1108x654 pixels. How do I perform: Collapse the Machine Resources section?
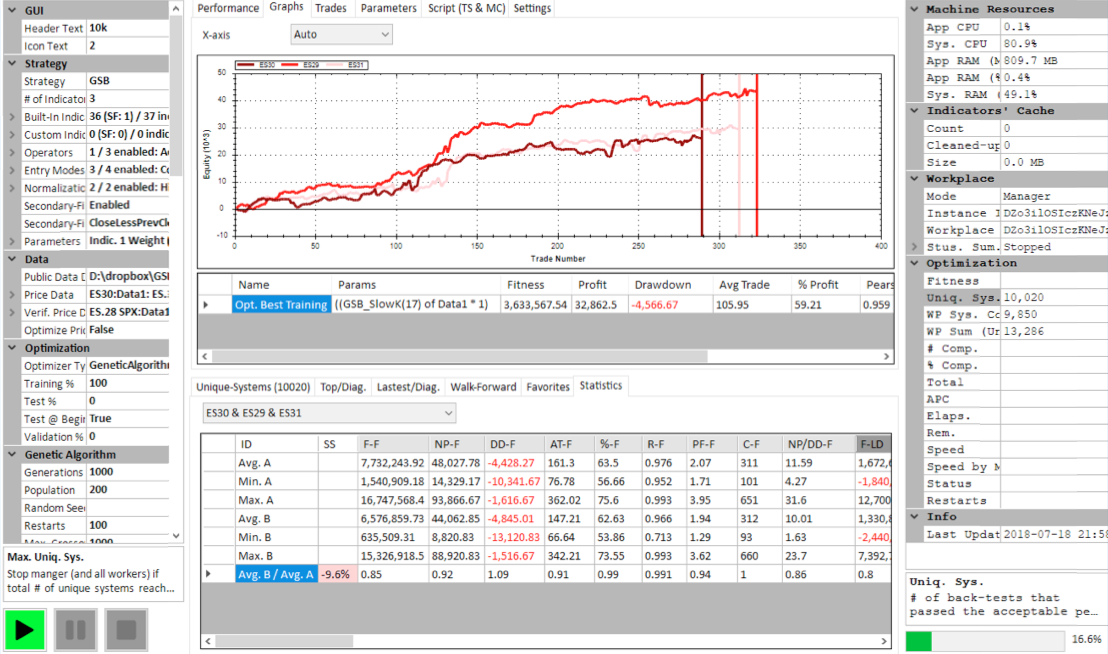915,9
